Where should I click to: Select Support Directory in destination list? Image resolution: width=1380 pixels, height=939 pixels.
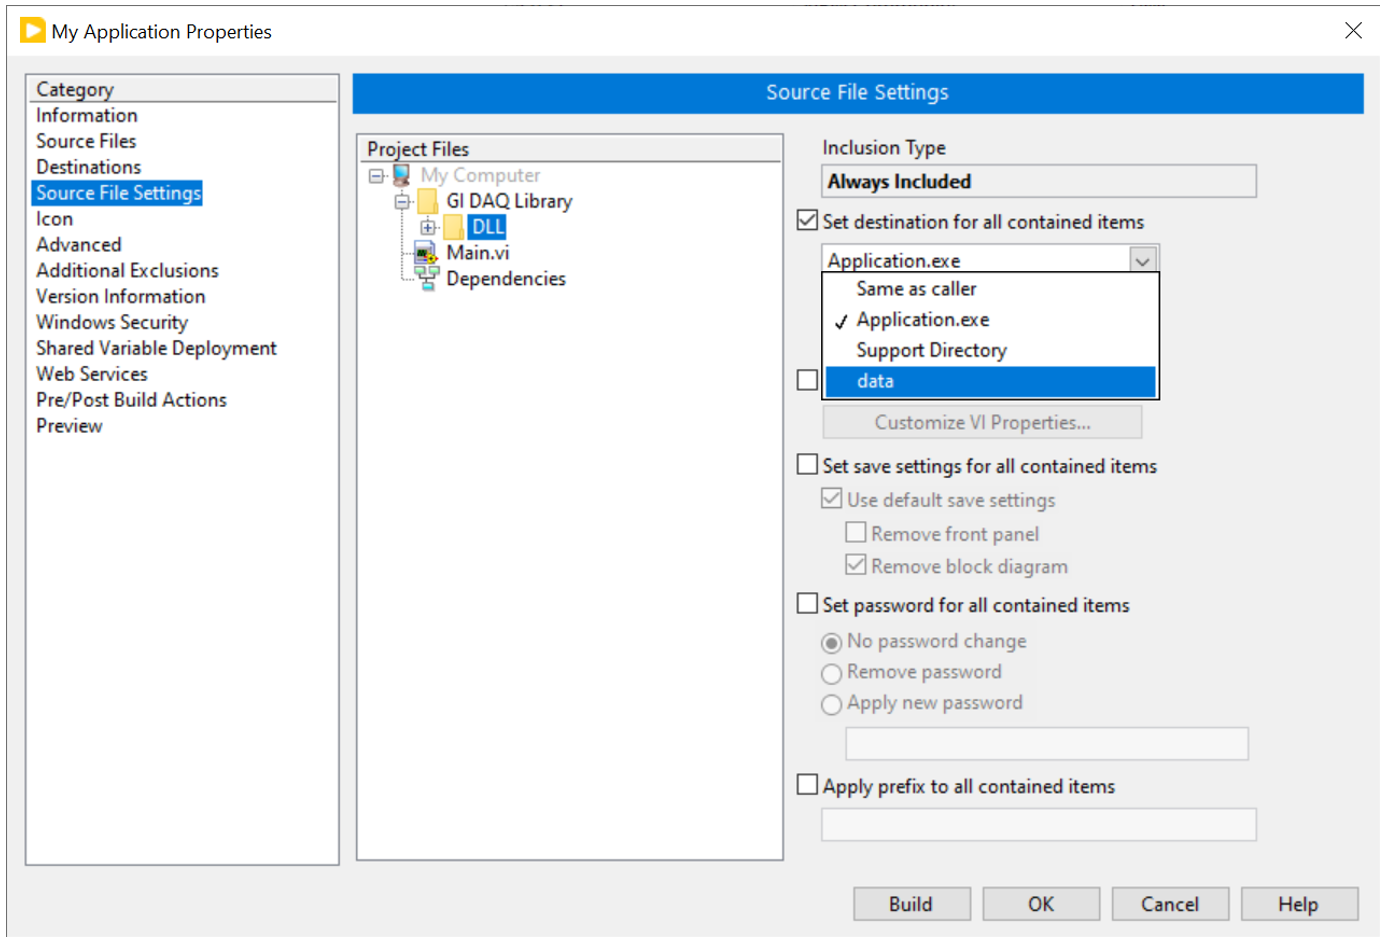[931, 350]
